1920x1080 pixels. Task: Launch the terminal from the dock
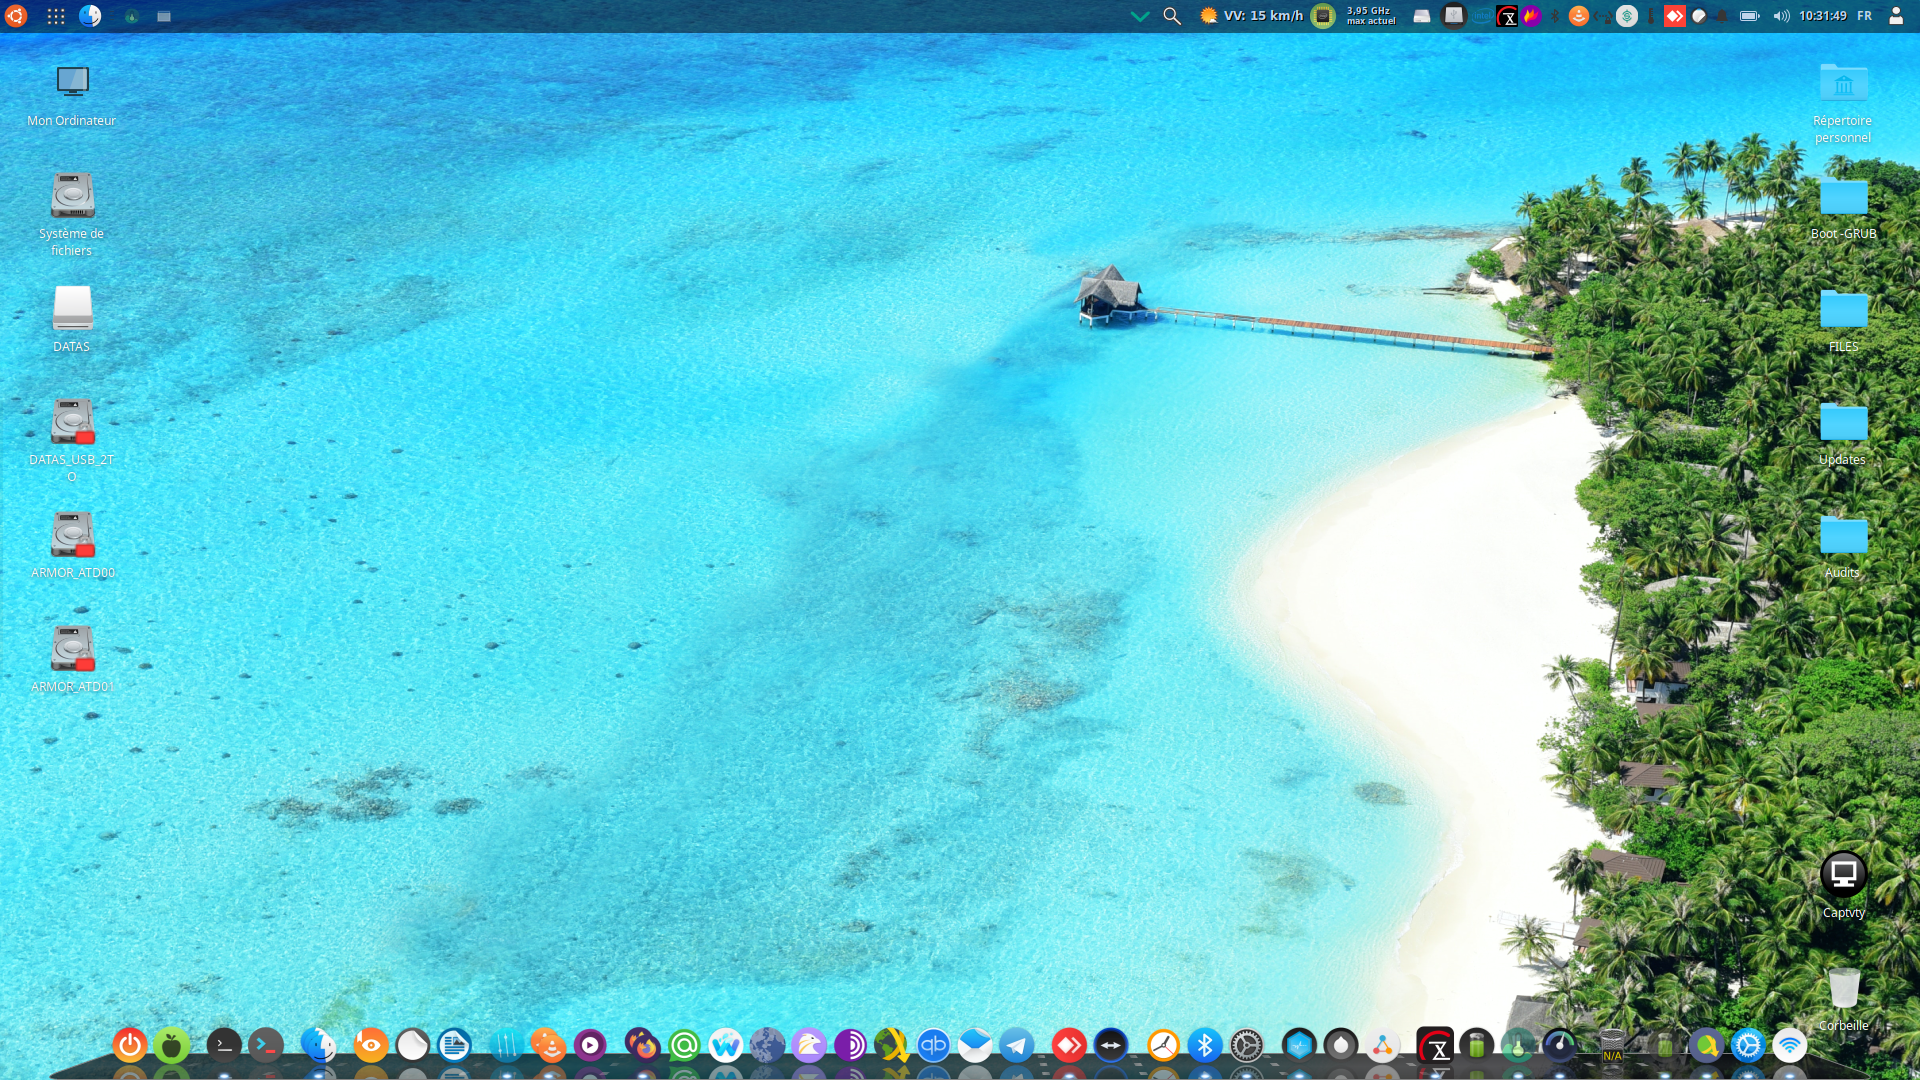(224, 1046)
